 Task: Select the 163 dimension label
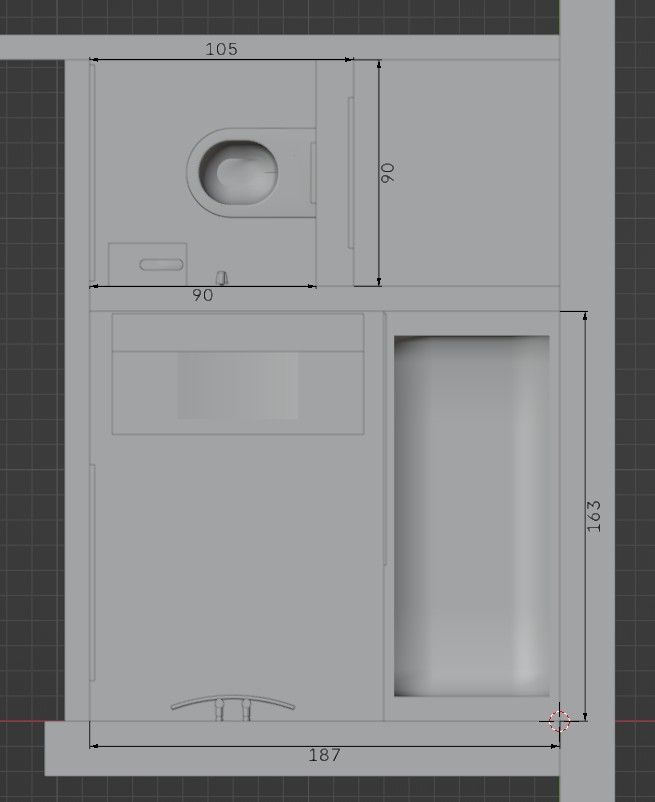(x=594, y=516)
